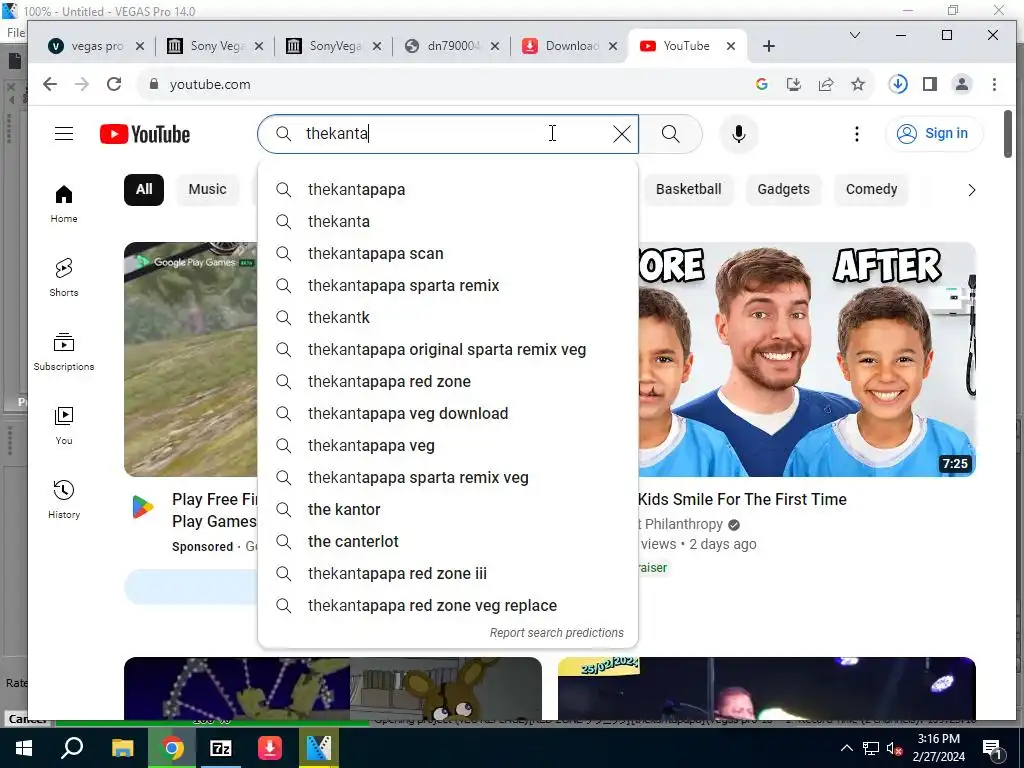
Task: Open History in the sidebar
Action: [x=64, y=499]
